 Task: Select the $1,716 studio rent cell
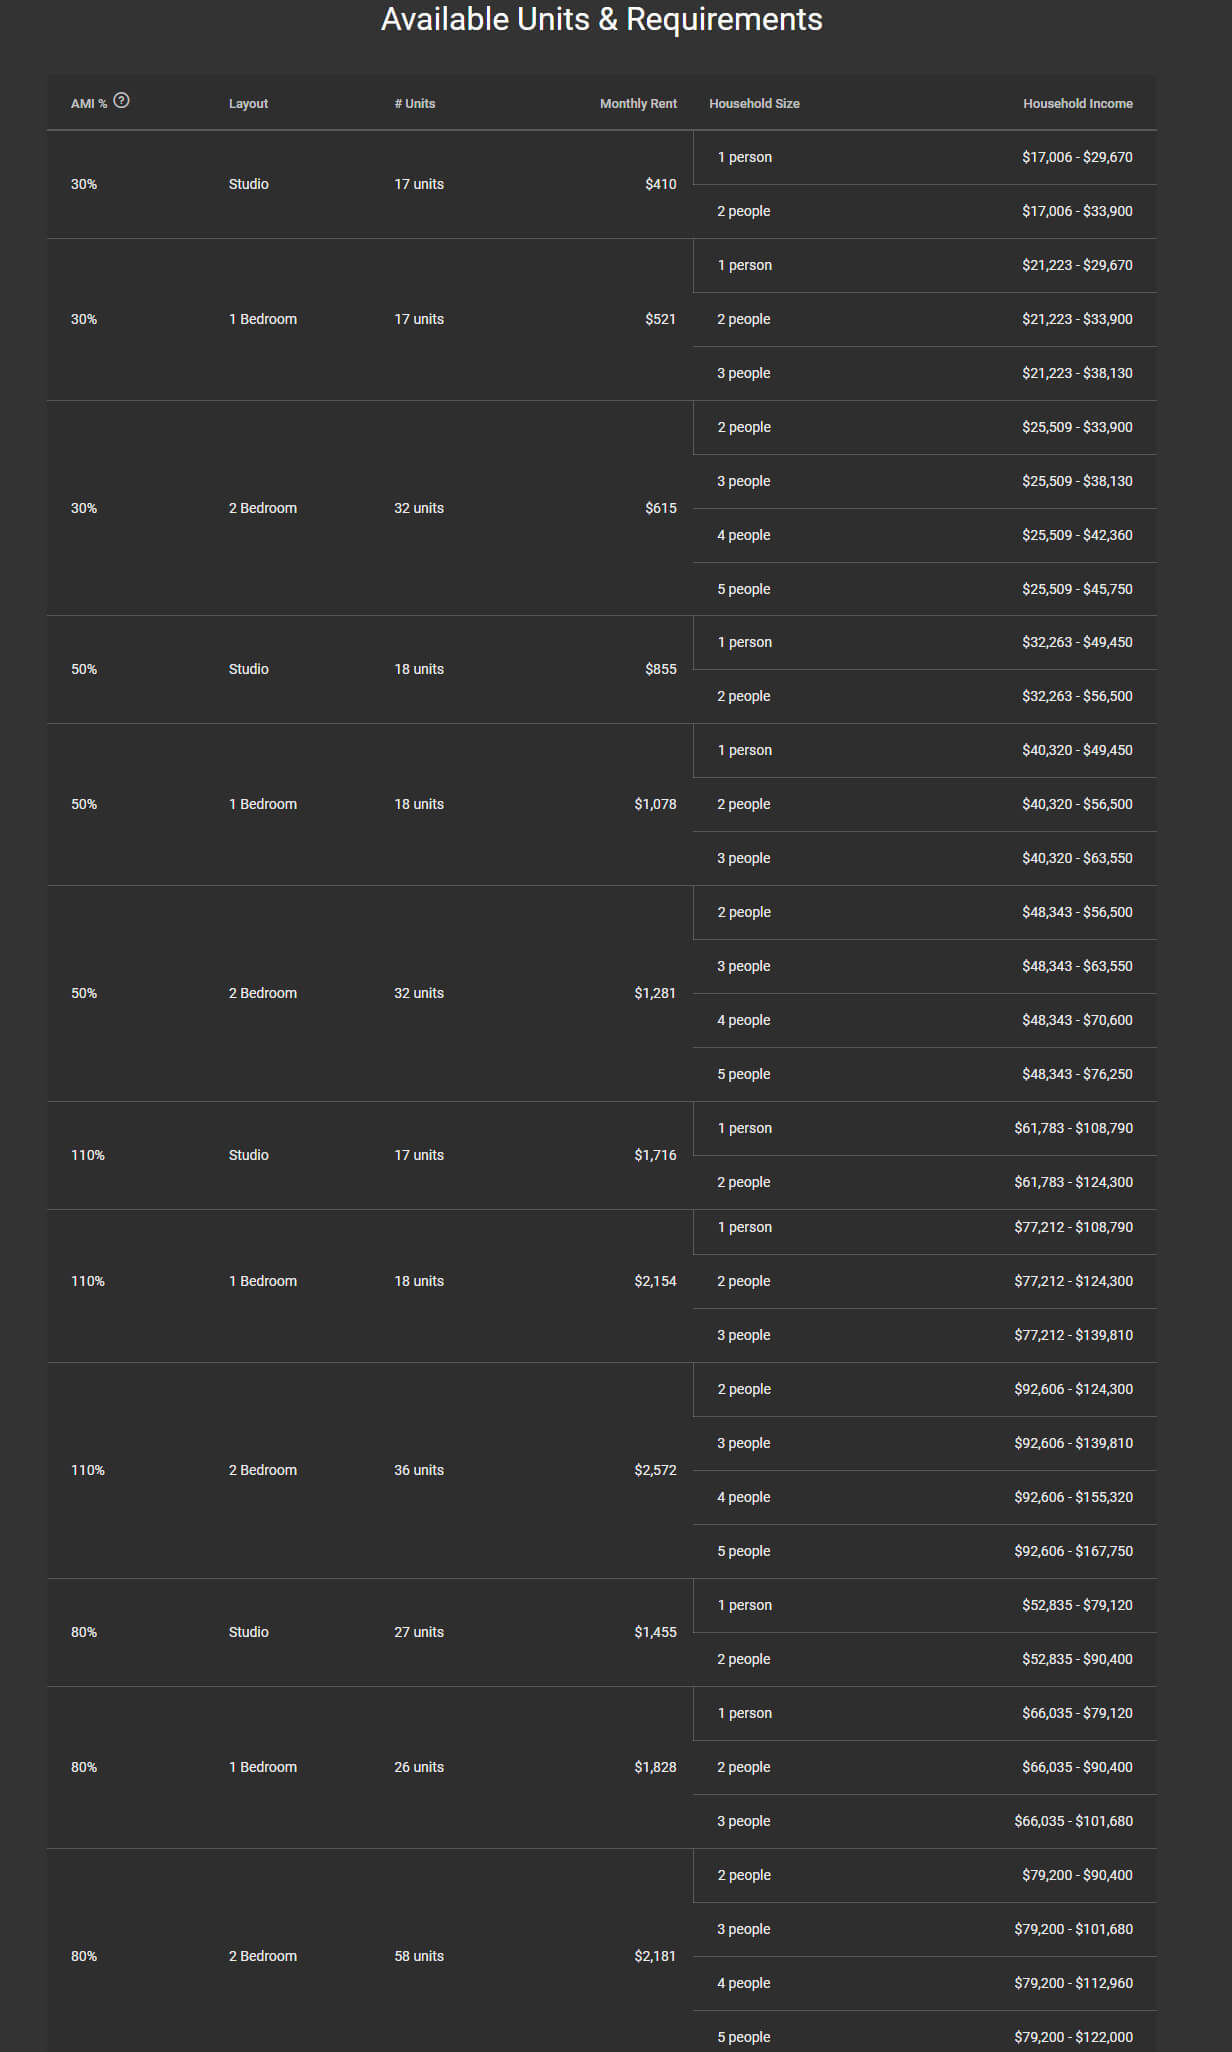[x=655, y=1155]
